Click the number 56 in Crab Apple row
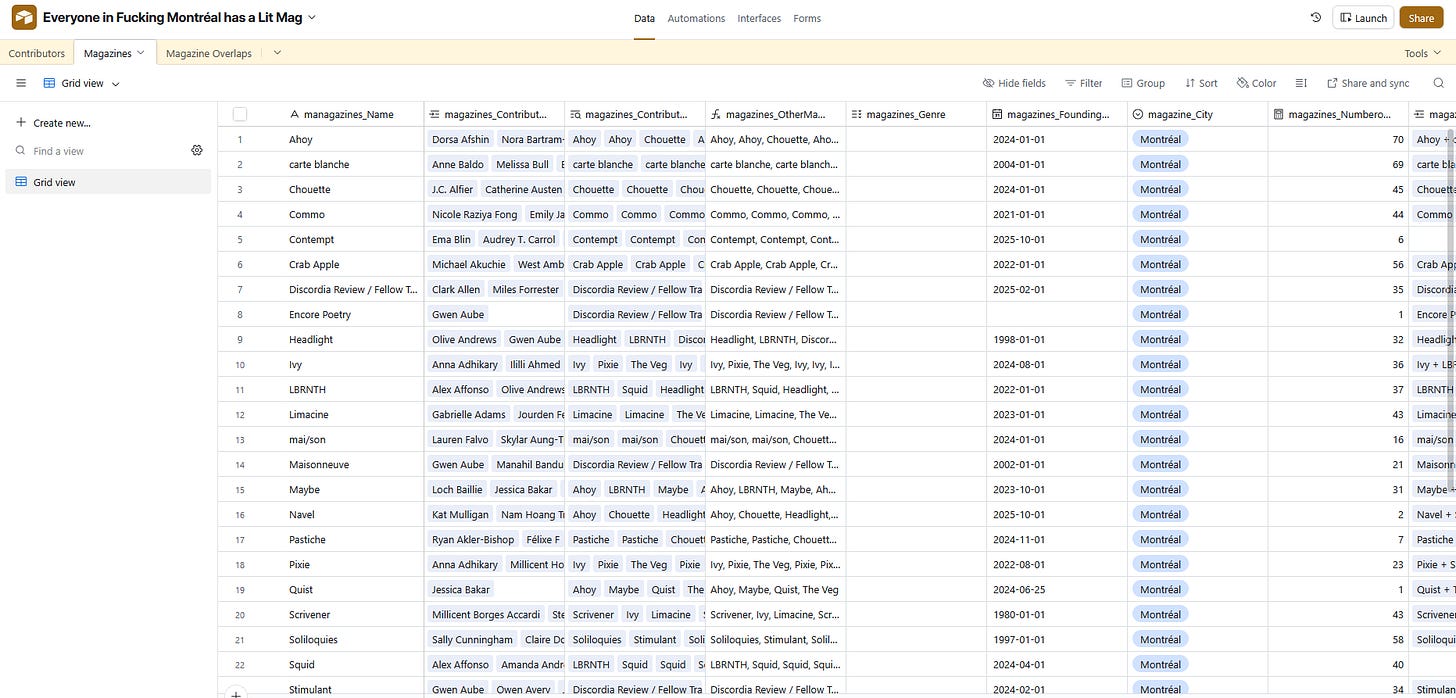This screenshot has width=1456, height=698. pyautogui.click(x=1398, y=264)
